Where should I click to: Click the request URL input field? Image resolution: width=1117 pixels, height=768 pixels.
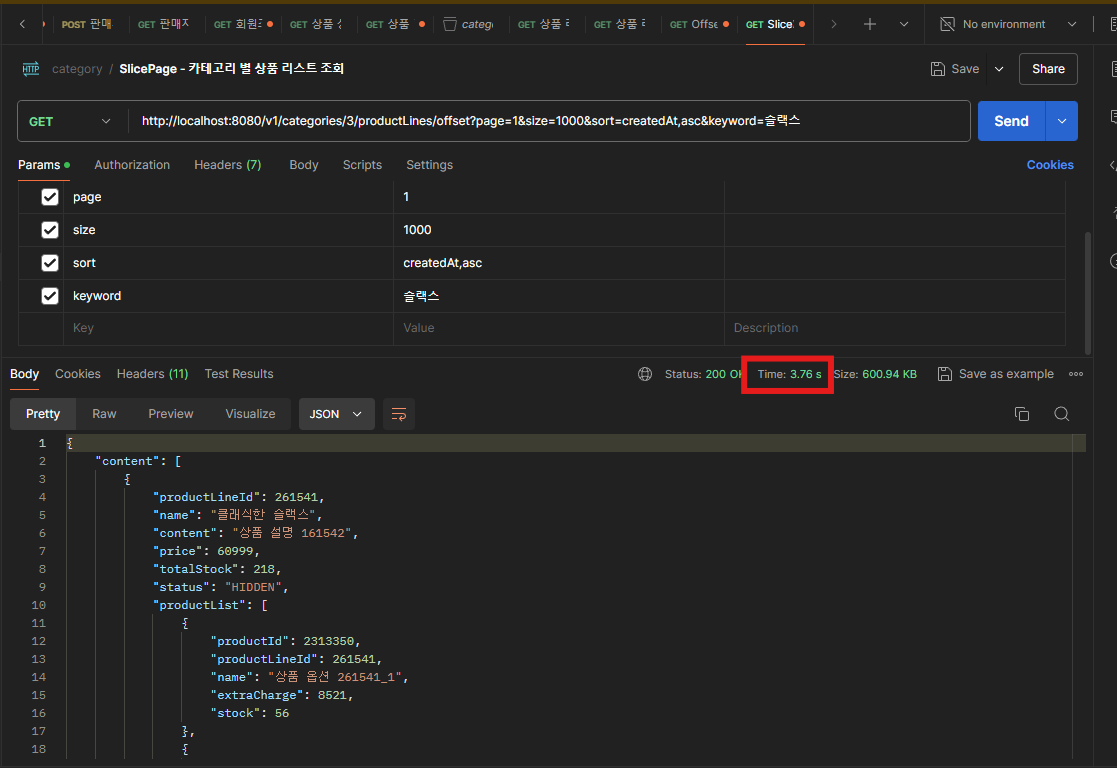coord(549,121)
